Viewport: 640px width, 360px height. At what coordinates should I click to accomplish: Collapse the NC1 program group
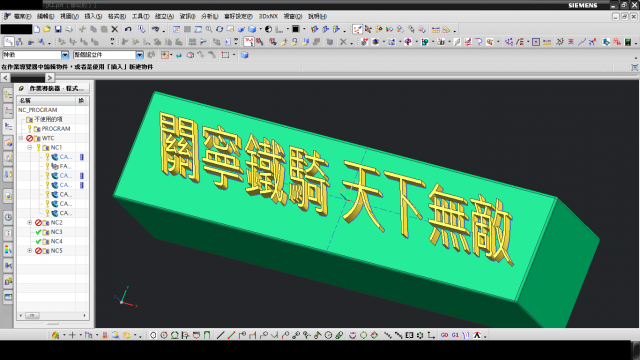30,147
